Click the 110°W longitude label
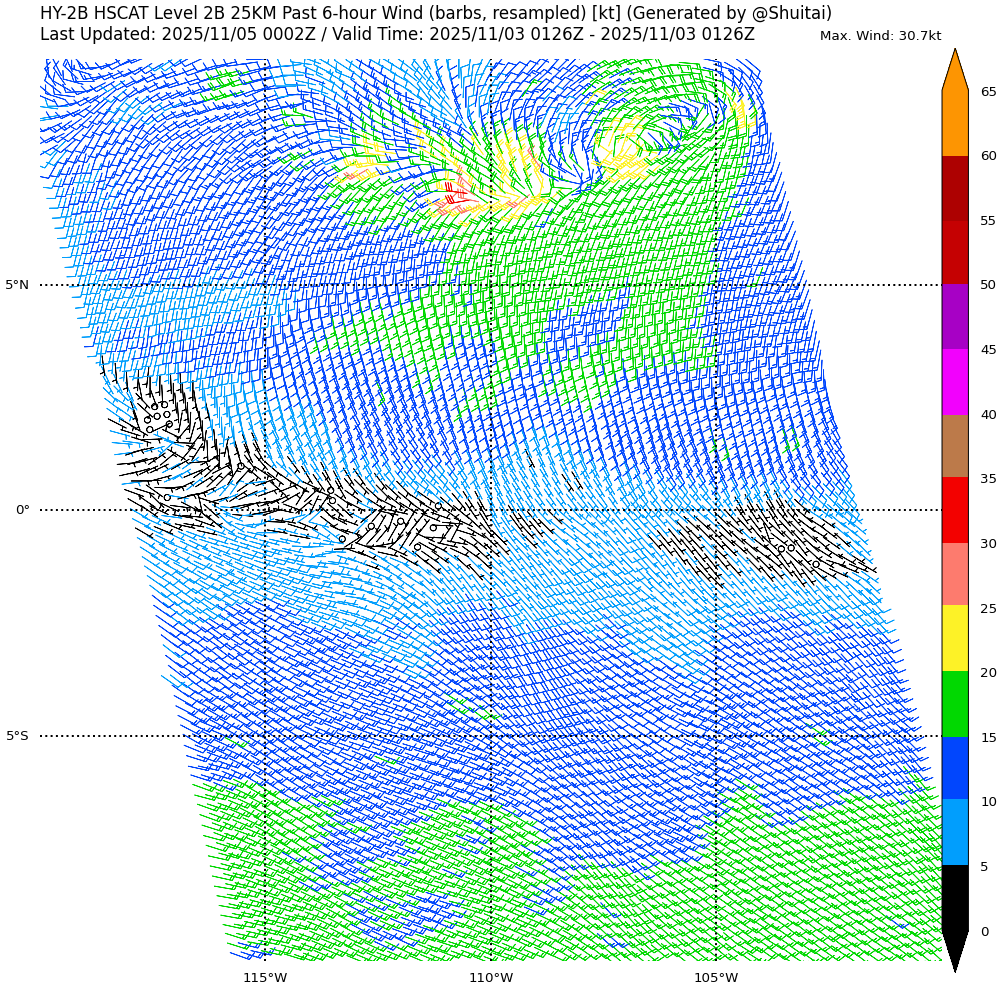The height and width of the screenshot is (989, 1002). point(491,977)
